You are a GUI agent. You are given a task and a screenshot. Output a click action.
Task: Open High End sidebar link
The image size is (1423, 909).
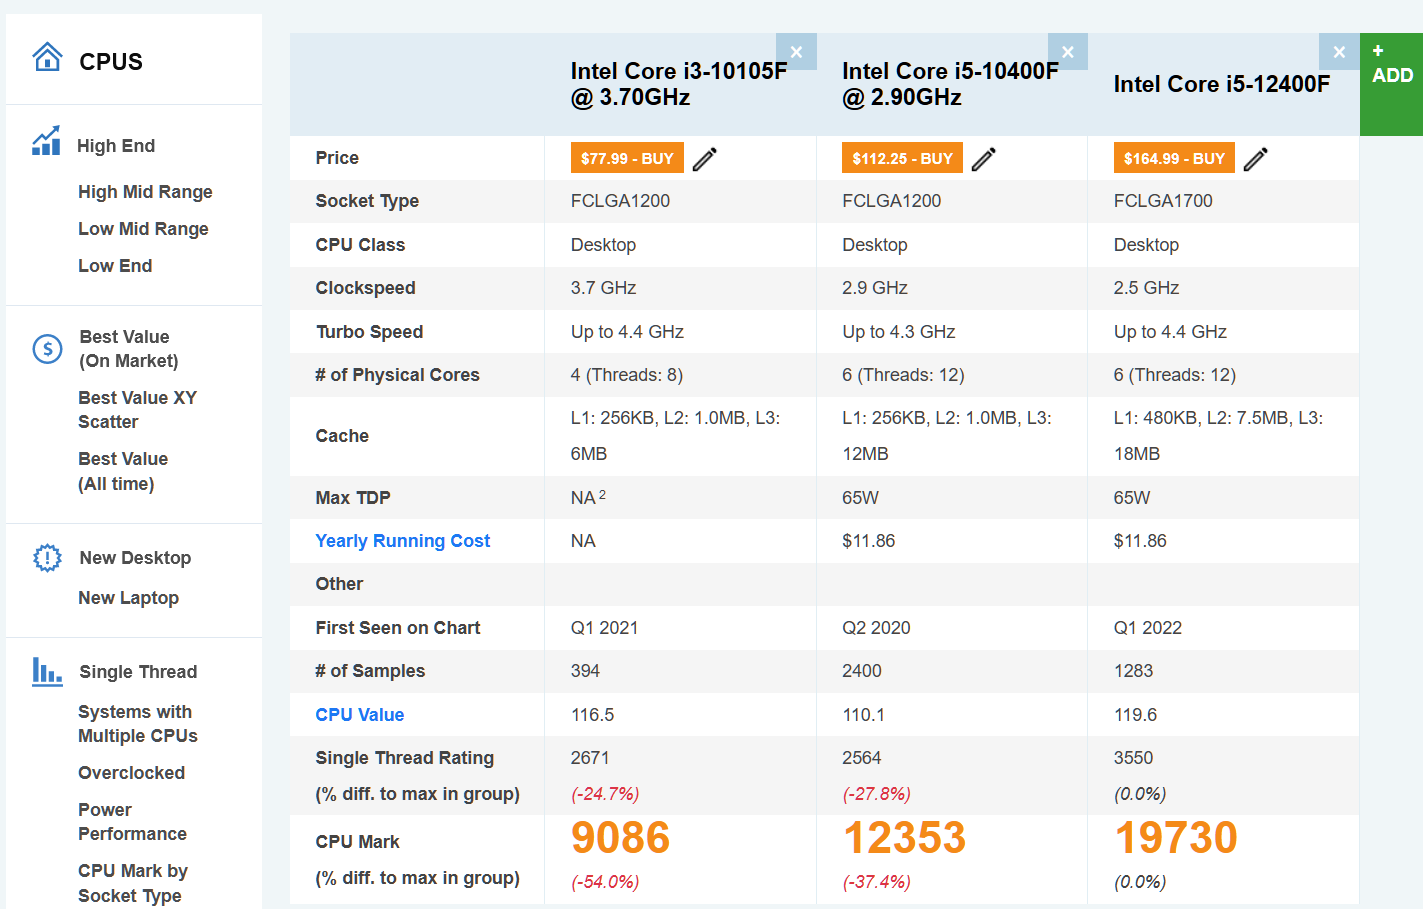[x=116, y=146]
